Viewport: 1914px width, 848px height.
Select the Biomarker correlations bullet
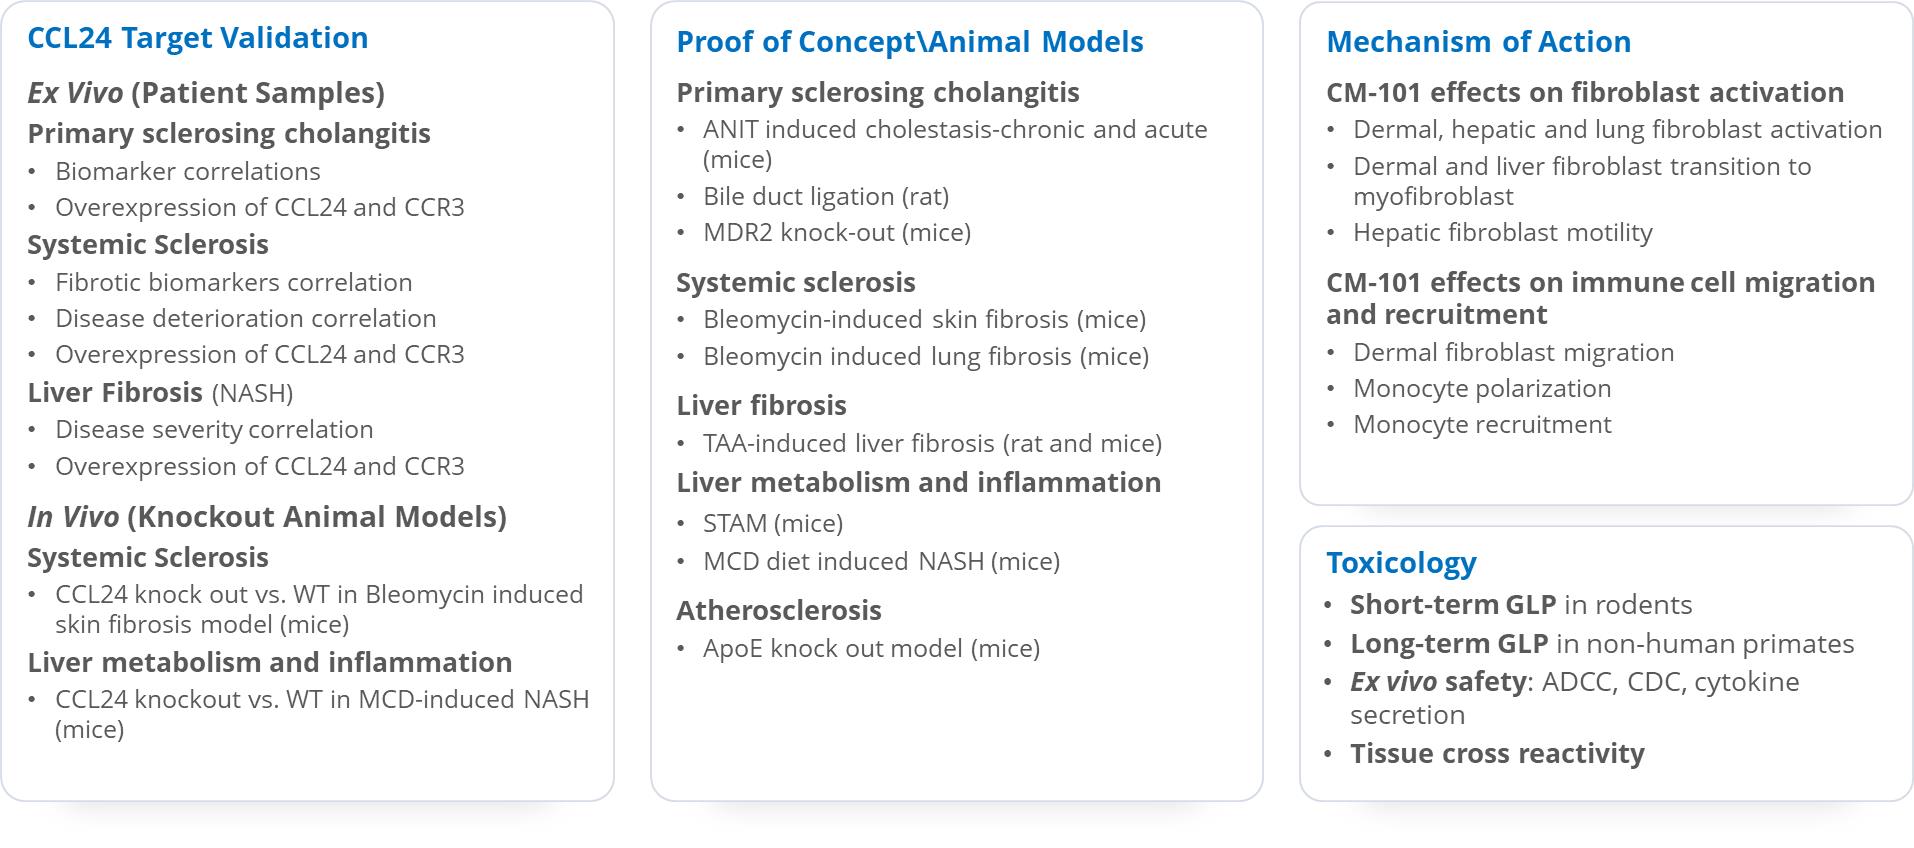coord(188,171)
